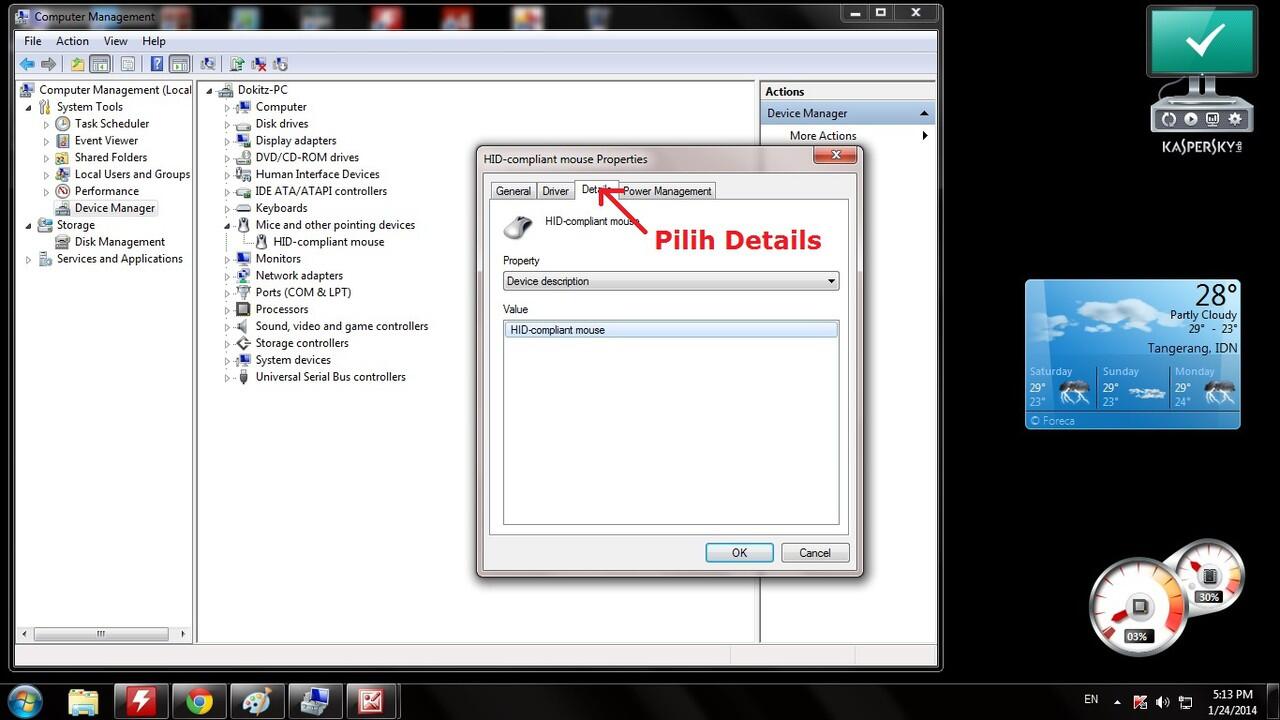This screenshot has height=720, width=1280.
Task: Select Local Users and Groups
Action: click(132, 175)
